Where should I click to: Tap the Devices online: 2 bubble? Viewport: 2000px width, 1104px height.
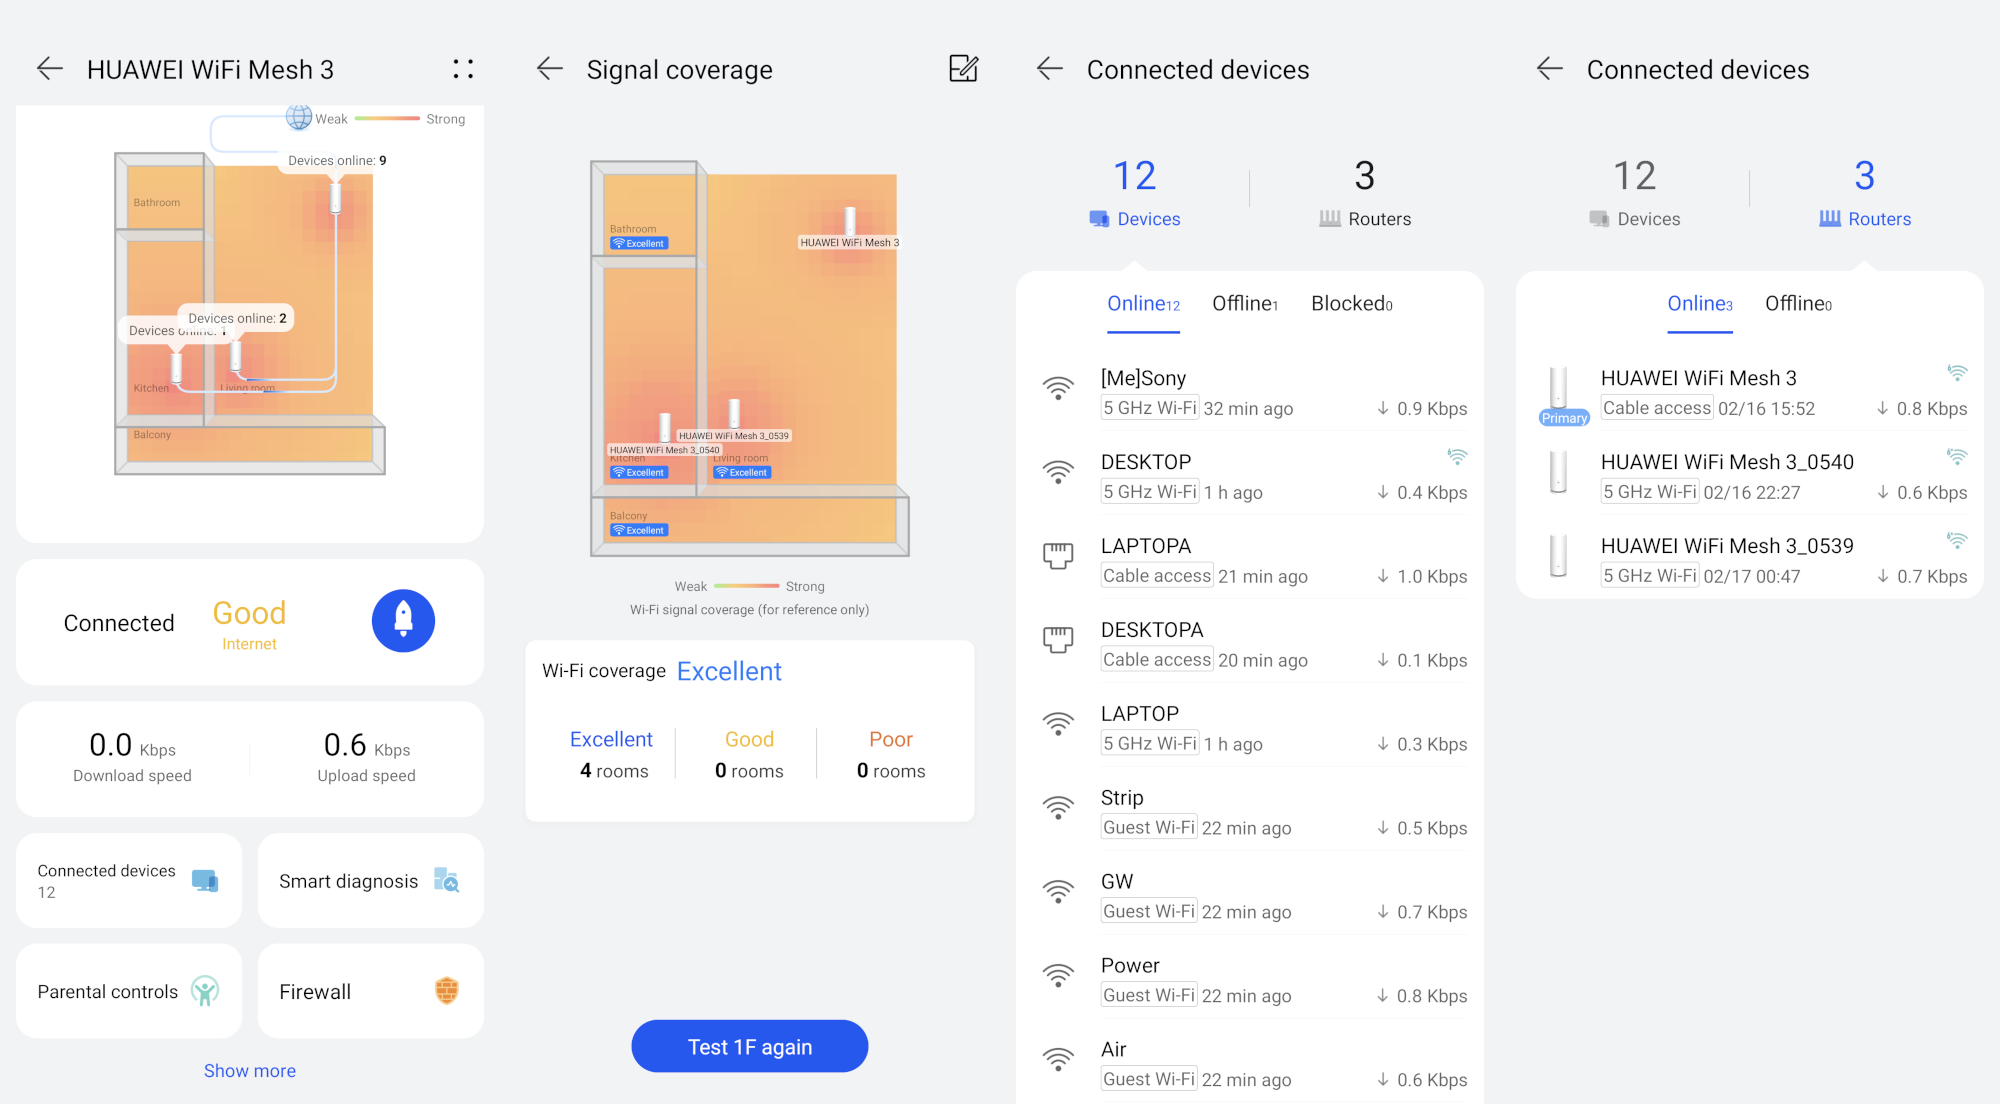point(237,318)
